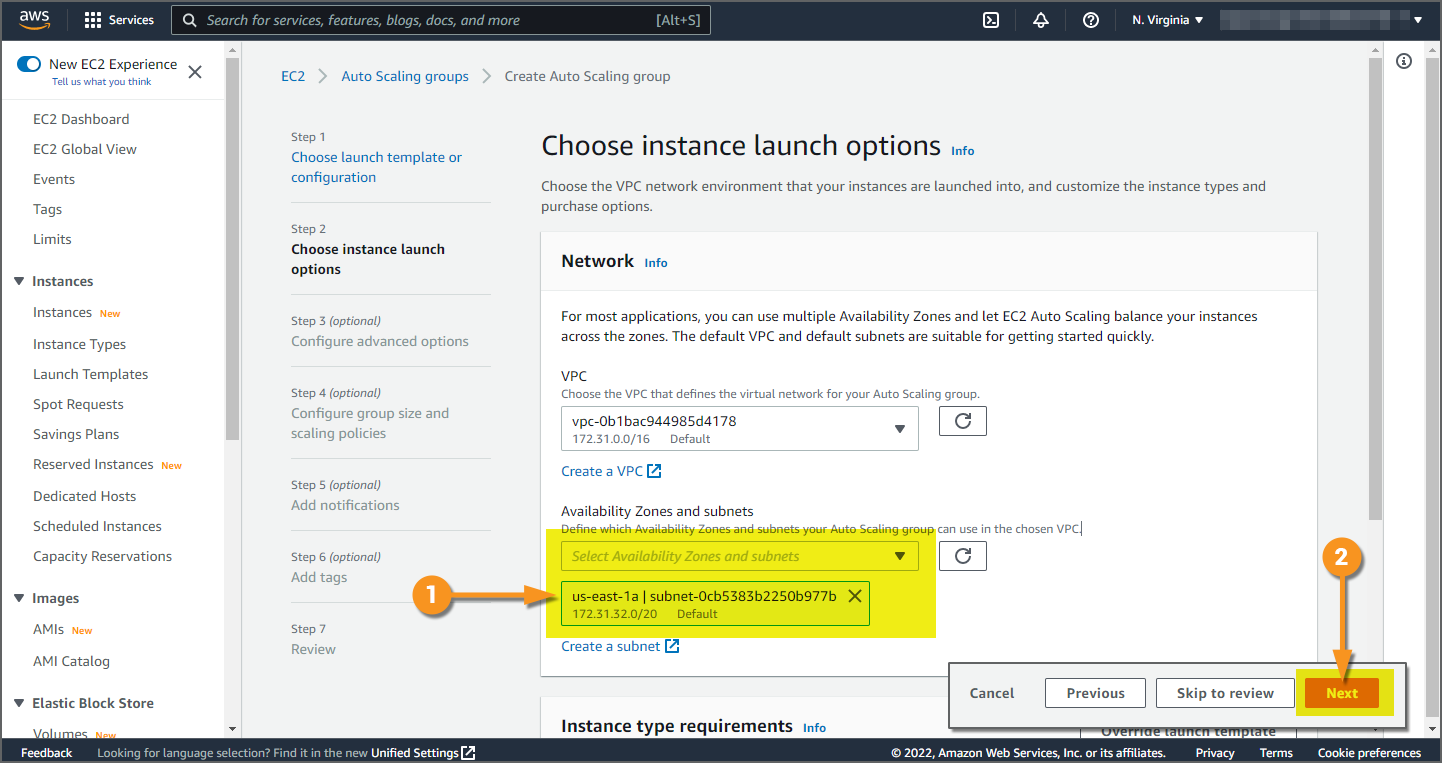
Task: Collapse the Elastic Block Store section
Action: 19,703
